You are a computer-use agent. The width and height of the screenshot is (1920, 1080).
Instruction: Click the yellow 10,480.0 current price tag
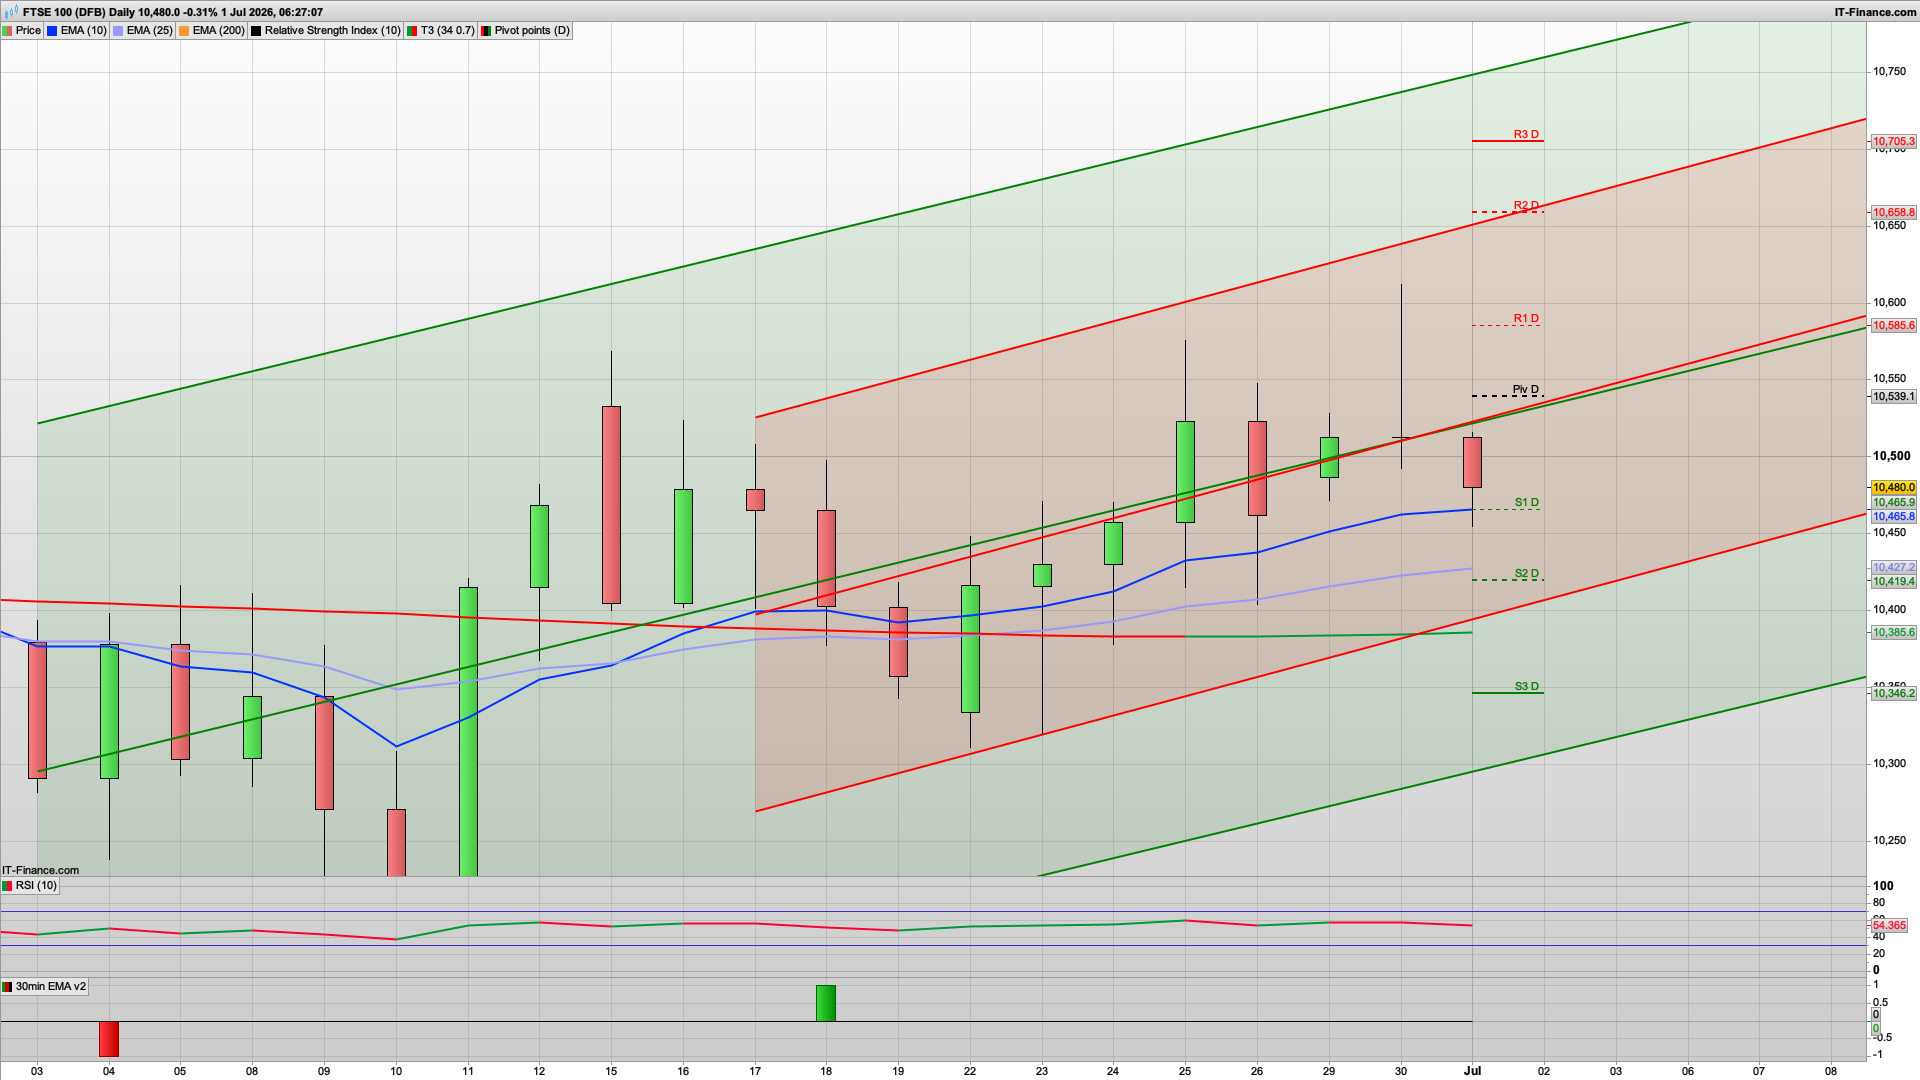(x=1893, y=488)
